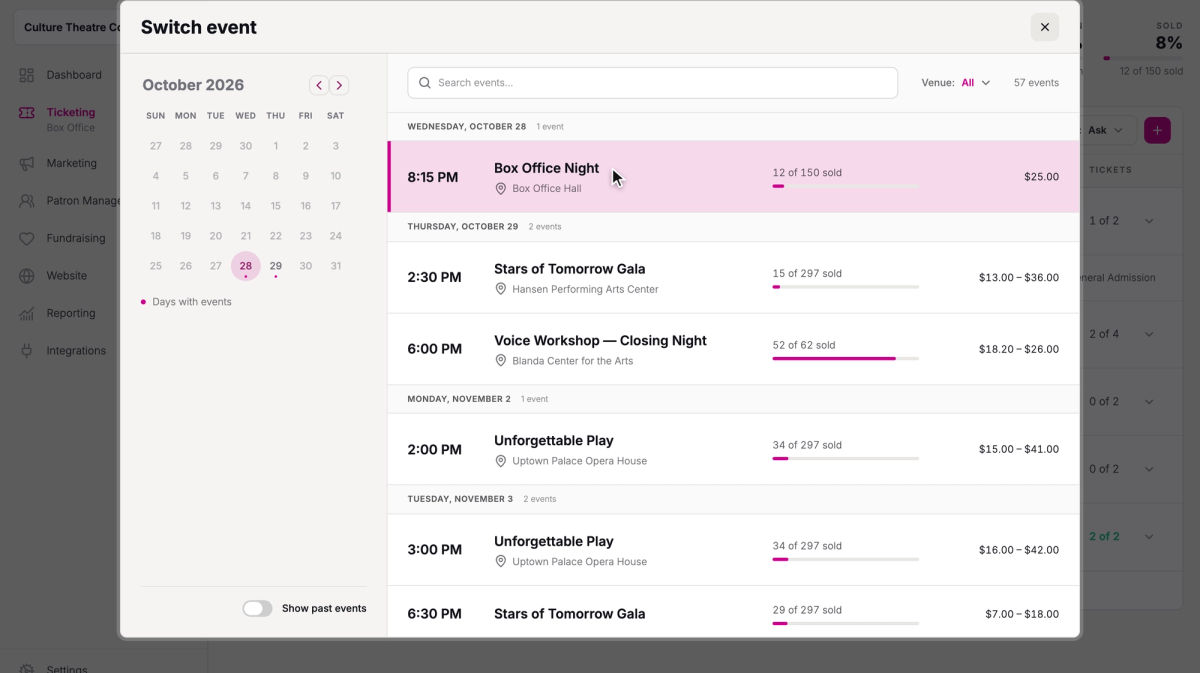Click the location pin beside Box Office Hall
1200x673 pixels.
click(501, 189)
